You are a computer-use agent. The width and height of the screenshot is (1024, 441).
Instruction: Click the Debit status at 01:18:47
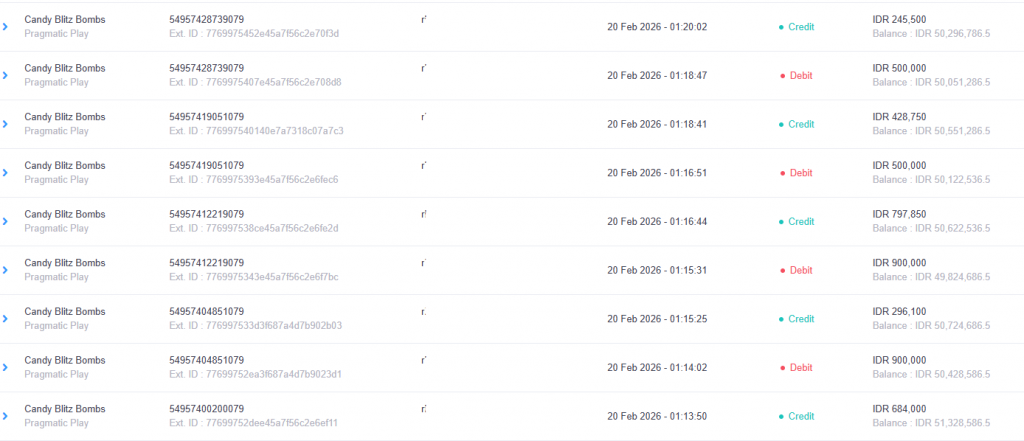(x=800, y=76)
